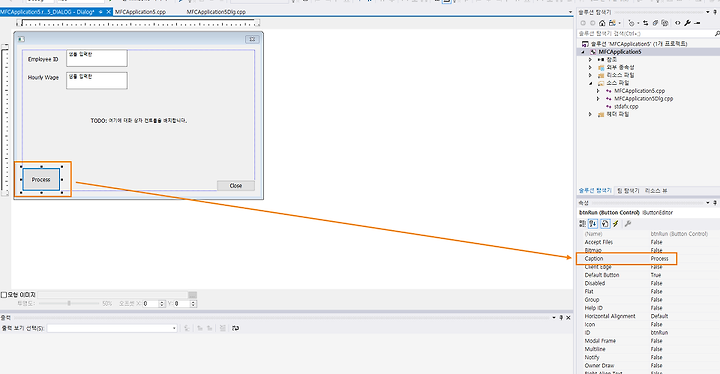The height and width of the screenshot is (374, 720).
Task: Click the Horizontal Alignment value Default
Action: pyautogui.click(x=659, y=316)
